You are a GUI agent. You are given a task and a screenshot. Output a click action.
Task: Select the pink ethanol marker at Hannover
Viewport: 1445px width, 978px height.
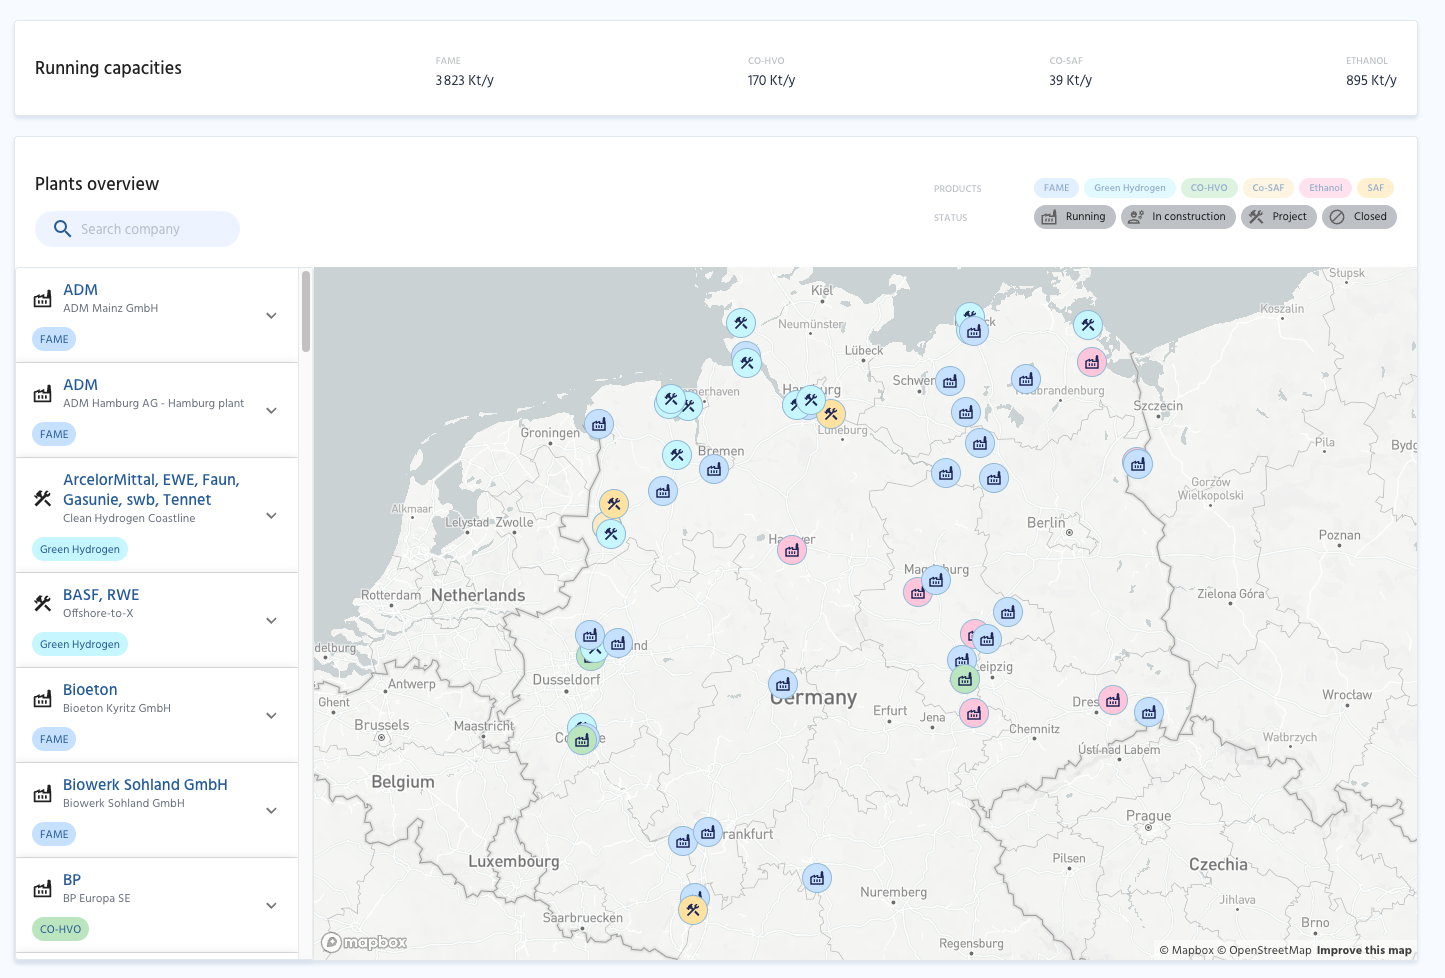(x=792, y=550)
